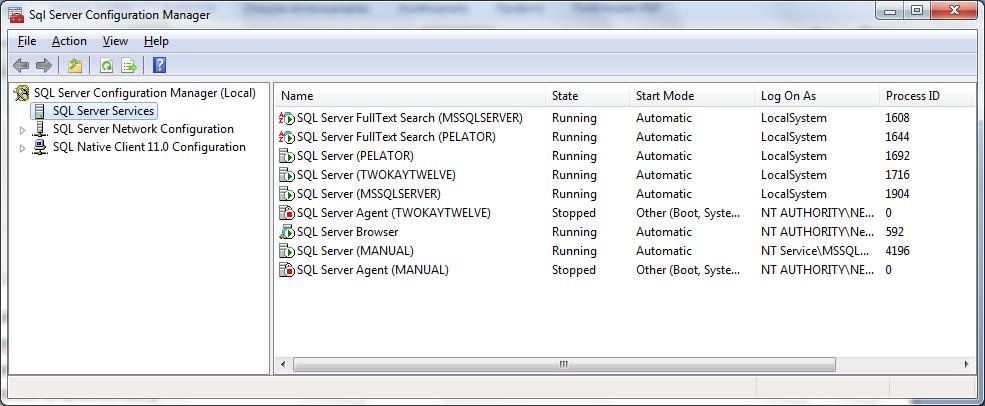985x406 pixels.
Task: Select SQL Server Services in the tree
Action: pos(103,111)
